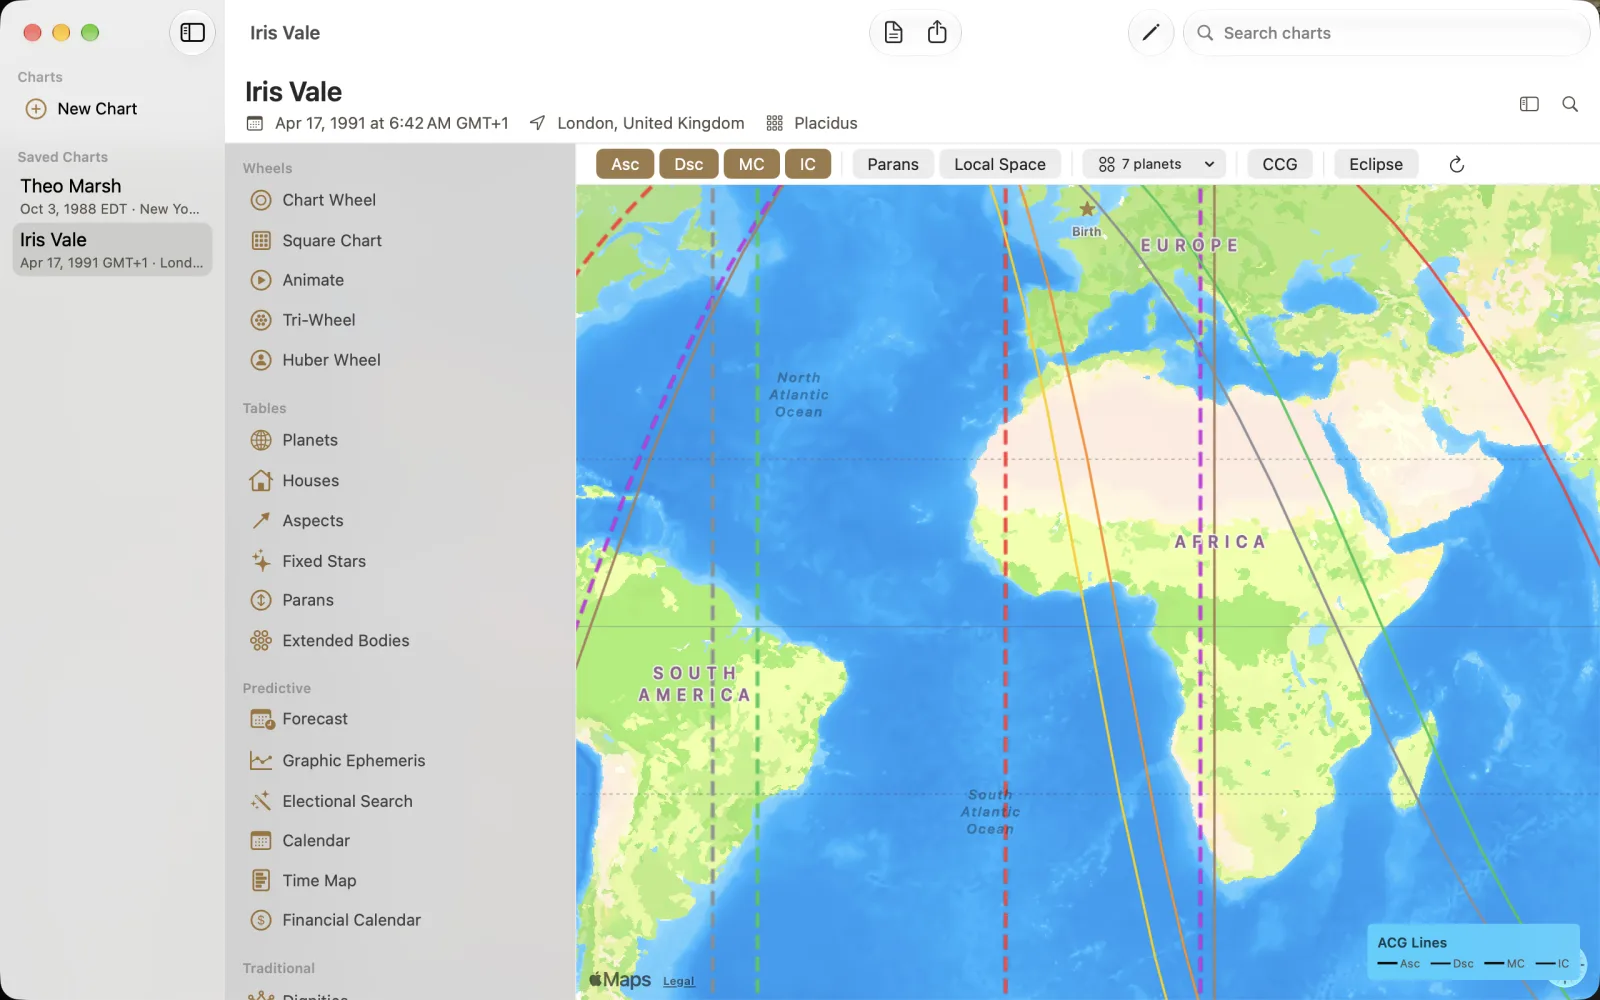Toggle Dsc lines on the map

(689, 164)
